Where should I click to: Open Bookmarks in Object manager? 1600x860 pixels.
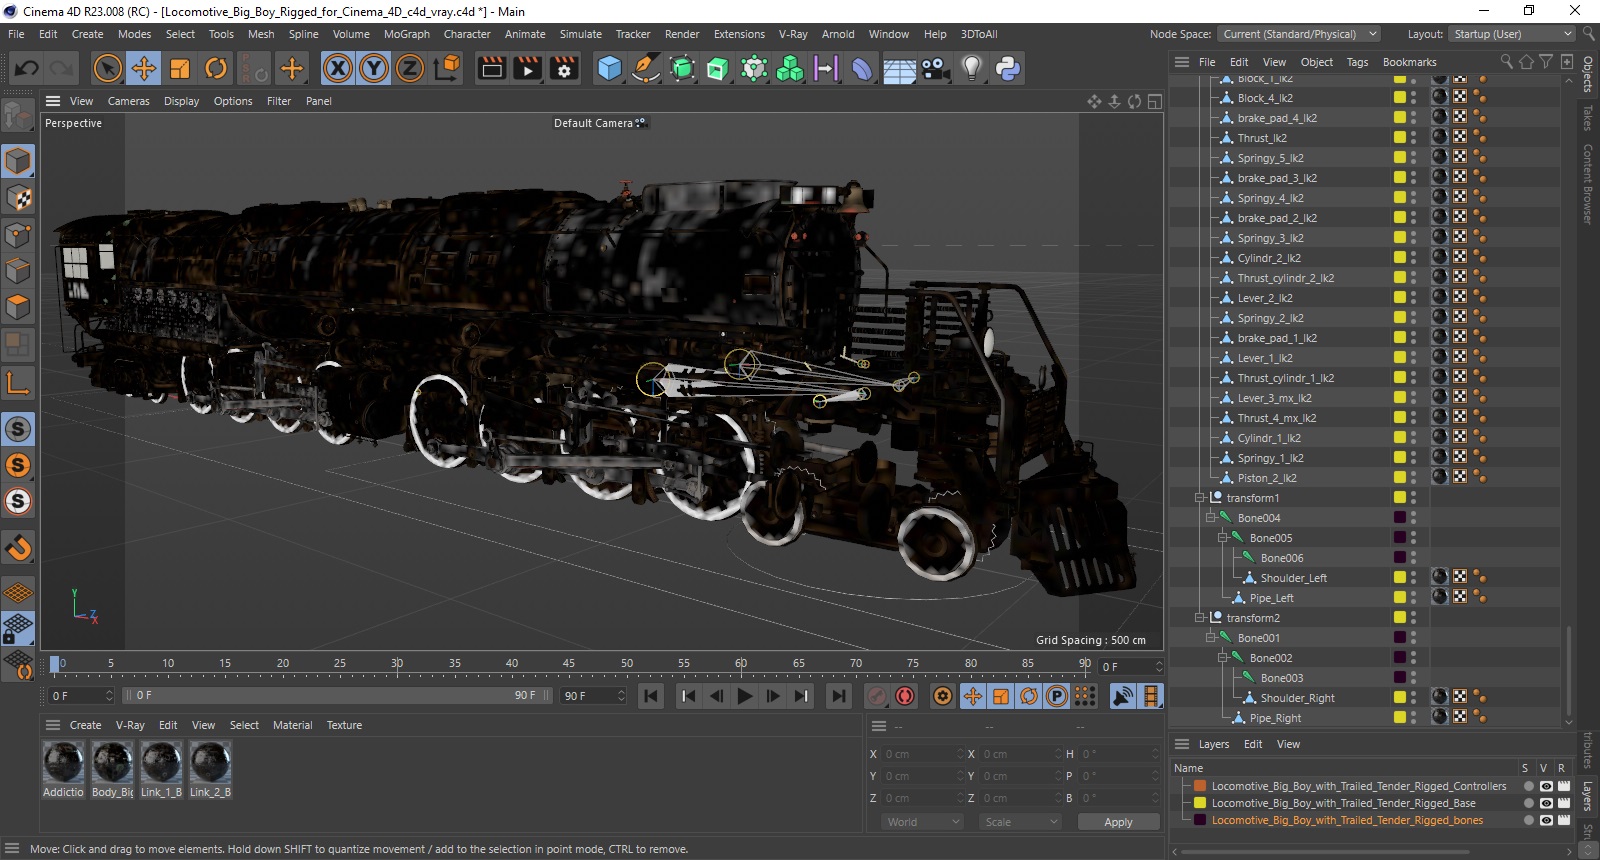(1409, 62)
